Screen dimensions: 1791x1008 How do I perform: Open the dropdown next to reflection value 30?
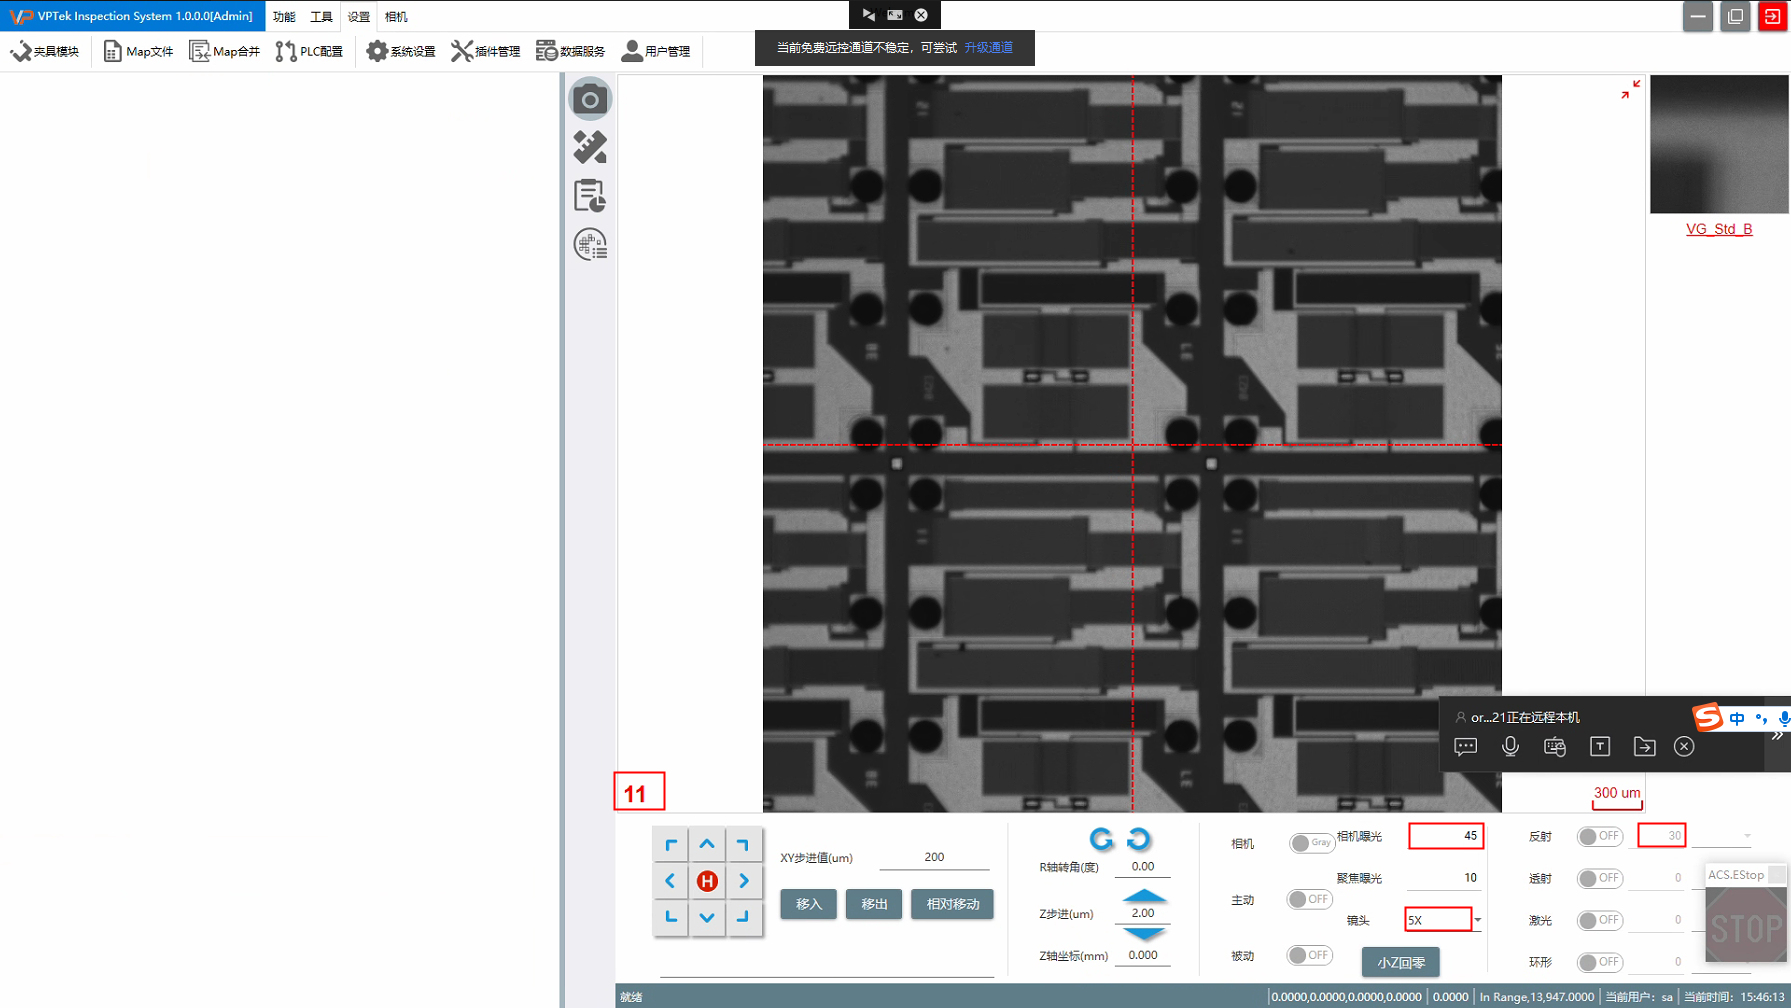(x=1747, y=836)
